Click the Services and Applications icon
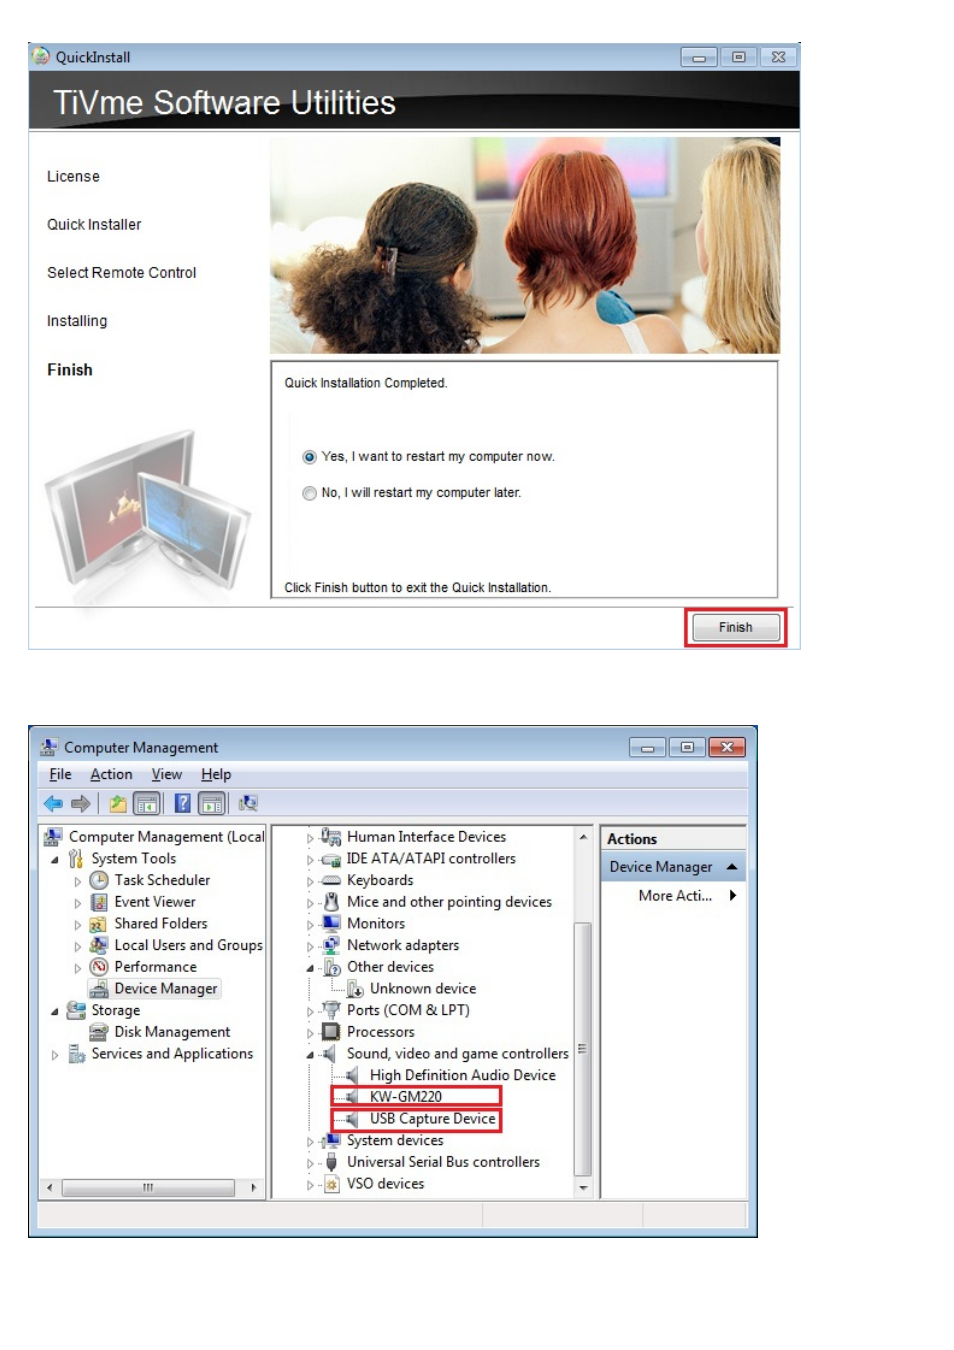Screen dimensions: 954x1350 tap(76, 1054)
